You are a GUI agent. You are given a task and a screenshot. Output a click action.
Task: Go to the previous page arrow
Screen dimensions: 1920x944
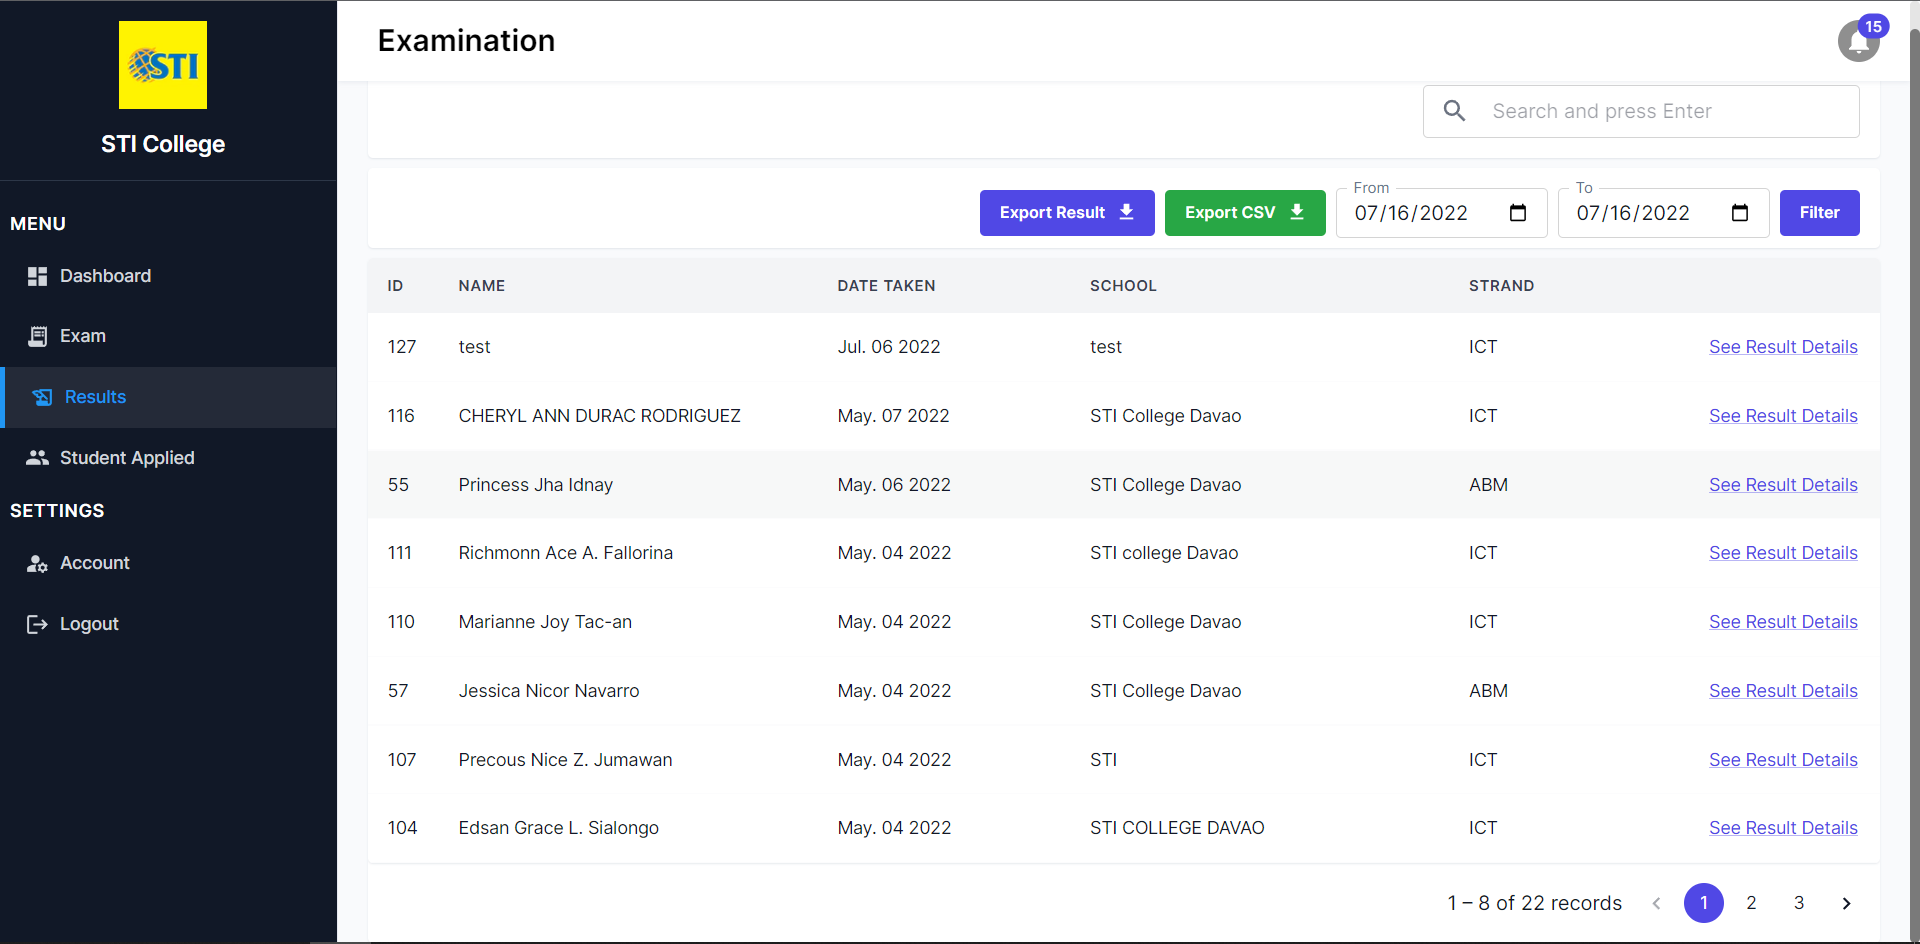[1656, 903]
